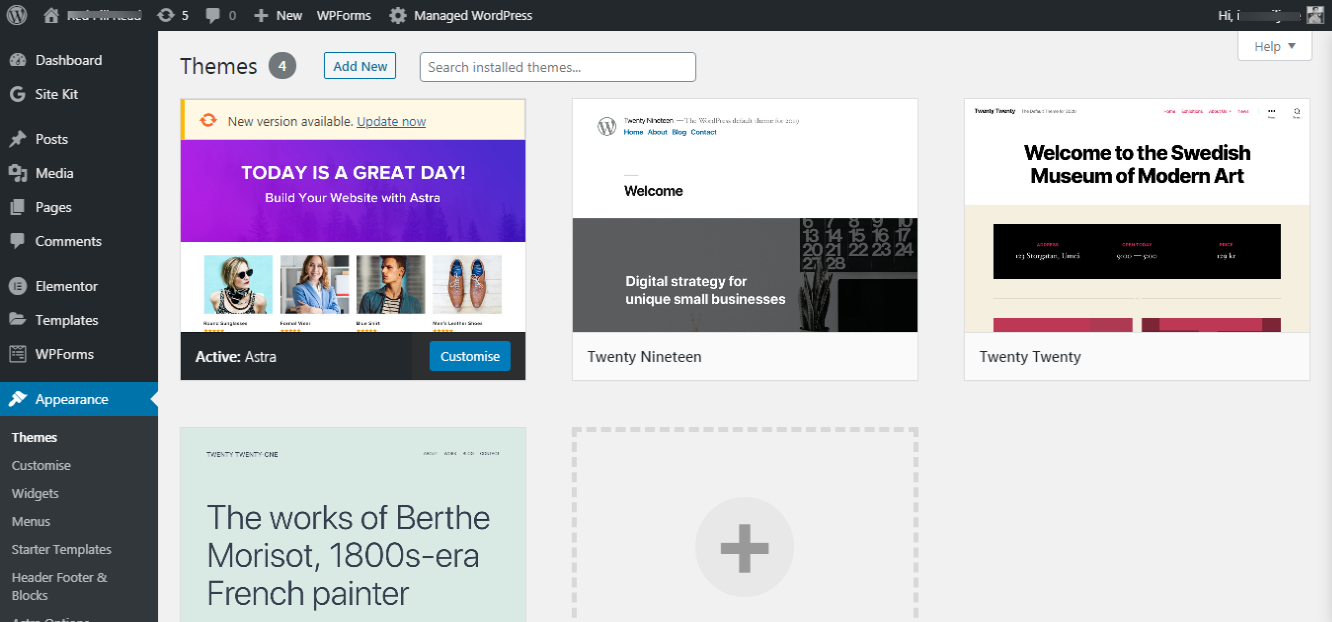Open the WordPress logo menu
This screenshot has width=1332, height=622.
[x=16, y=15]
